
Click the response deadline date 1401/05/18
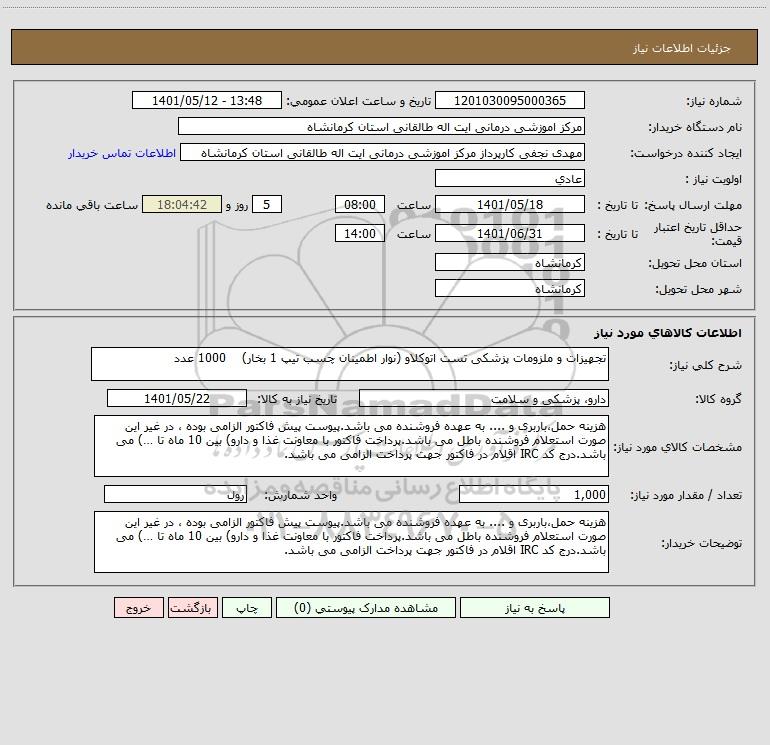click(510, 205)
